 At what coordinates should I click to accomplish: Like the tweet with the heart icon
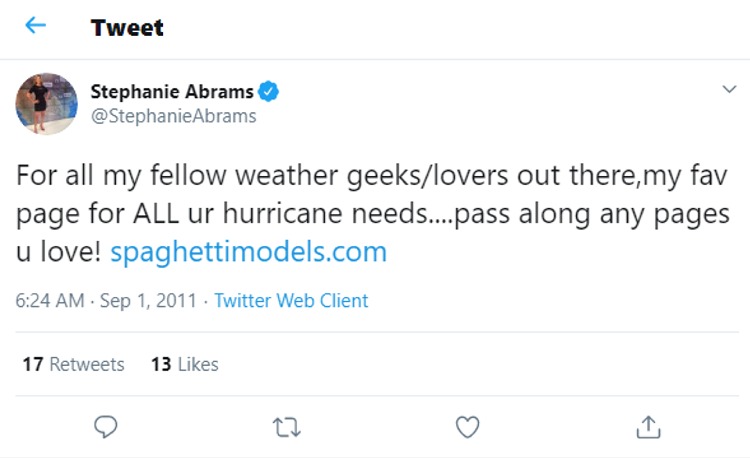(x=467, y=427)
